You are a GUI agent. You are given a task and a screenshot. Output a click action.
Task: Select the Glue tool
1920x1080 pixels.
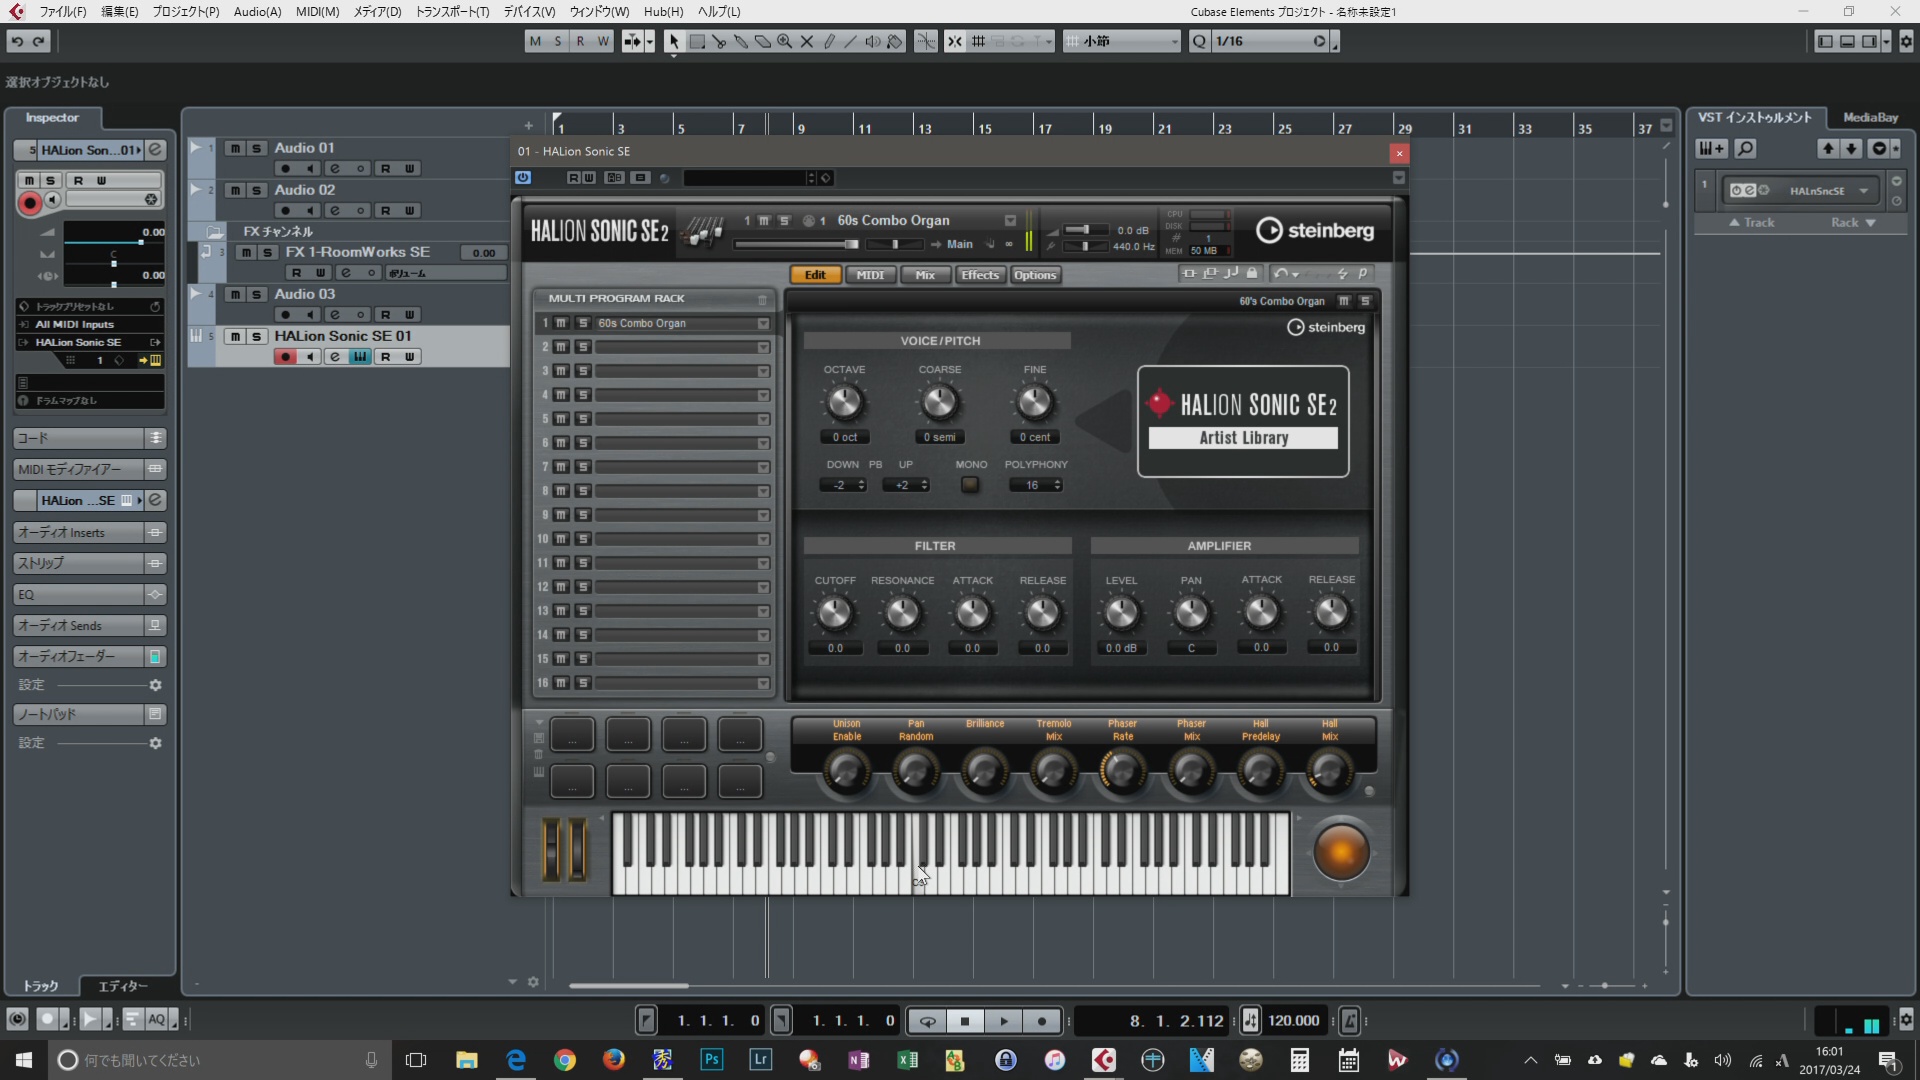741,41
